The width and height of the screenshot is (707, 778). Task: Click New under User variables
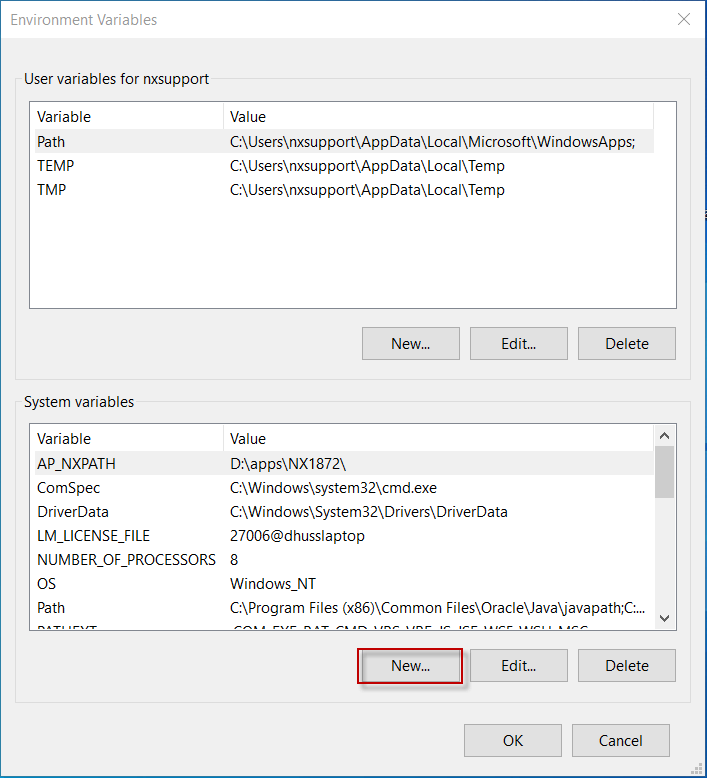(410, 343)
